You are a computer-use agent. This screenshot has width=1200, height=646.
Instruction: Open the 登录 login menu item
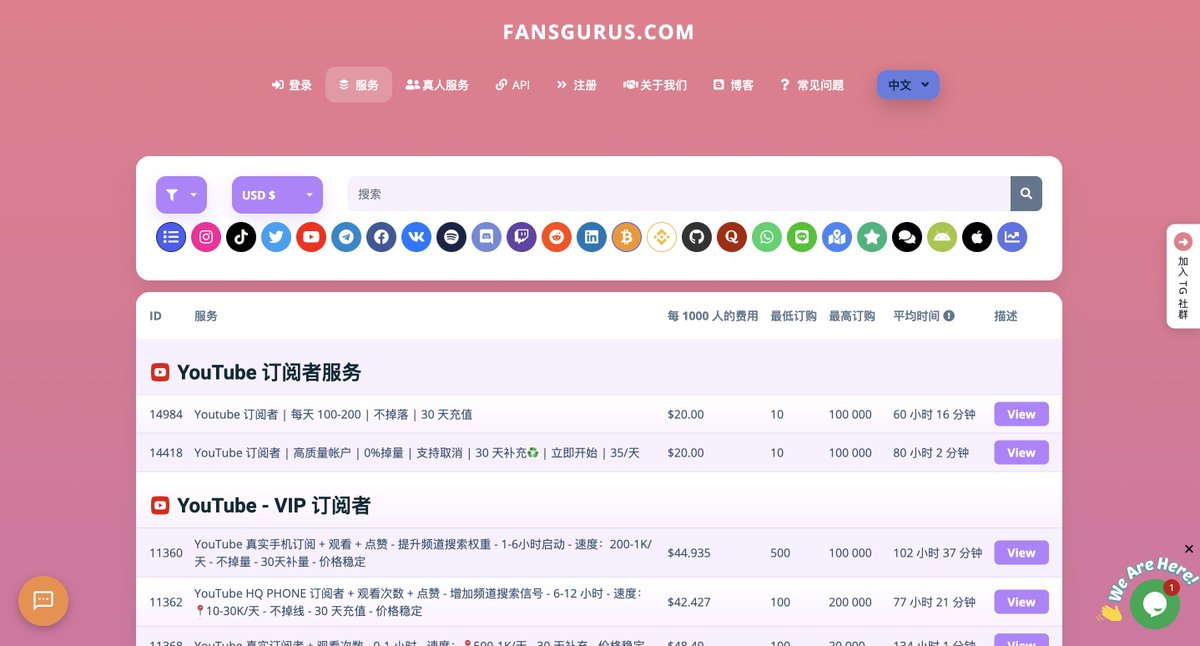pos(292,85)
